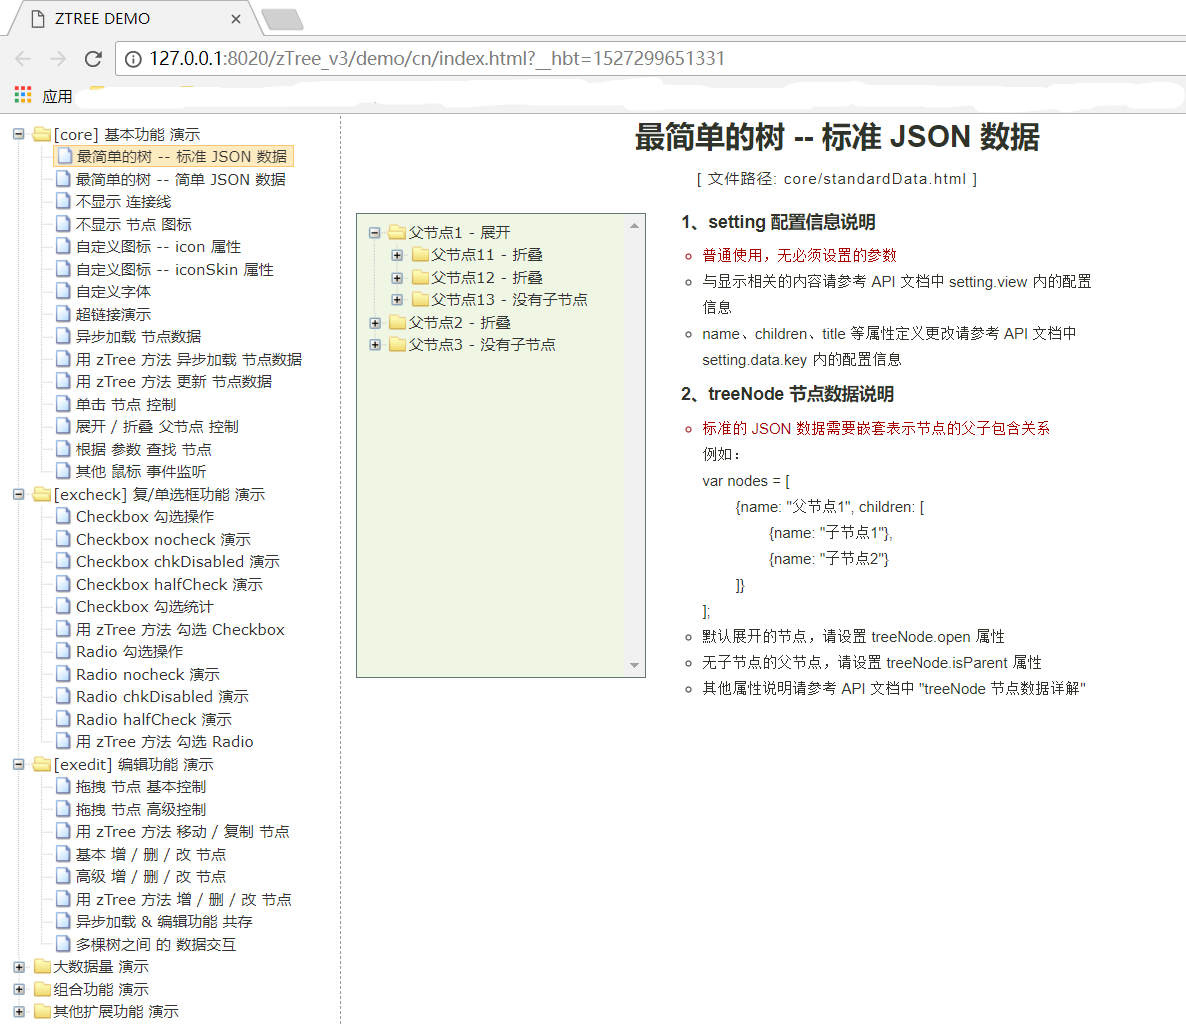
Task: Open 不显示 节点 图标 demo
Action: pyautogui.click(x=134, y=225)
